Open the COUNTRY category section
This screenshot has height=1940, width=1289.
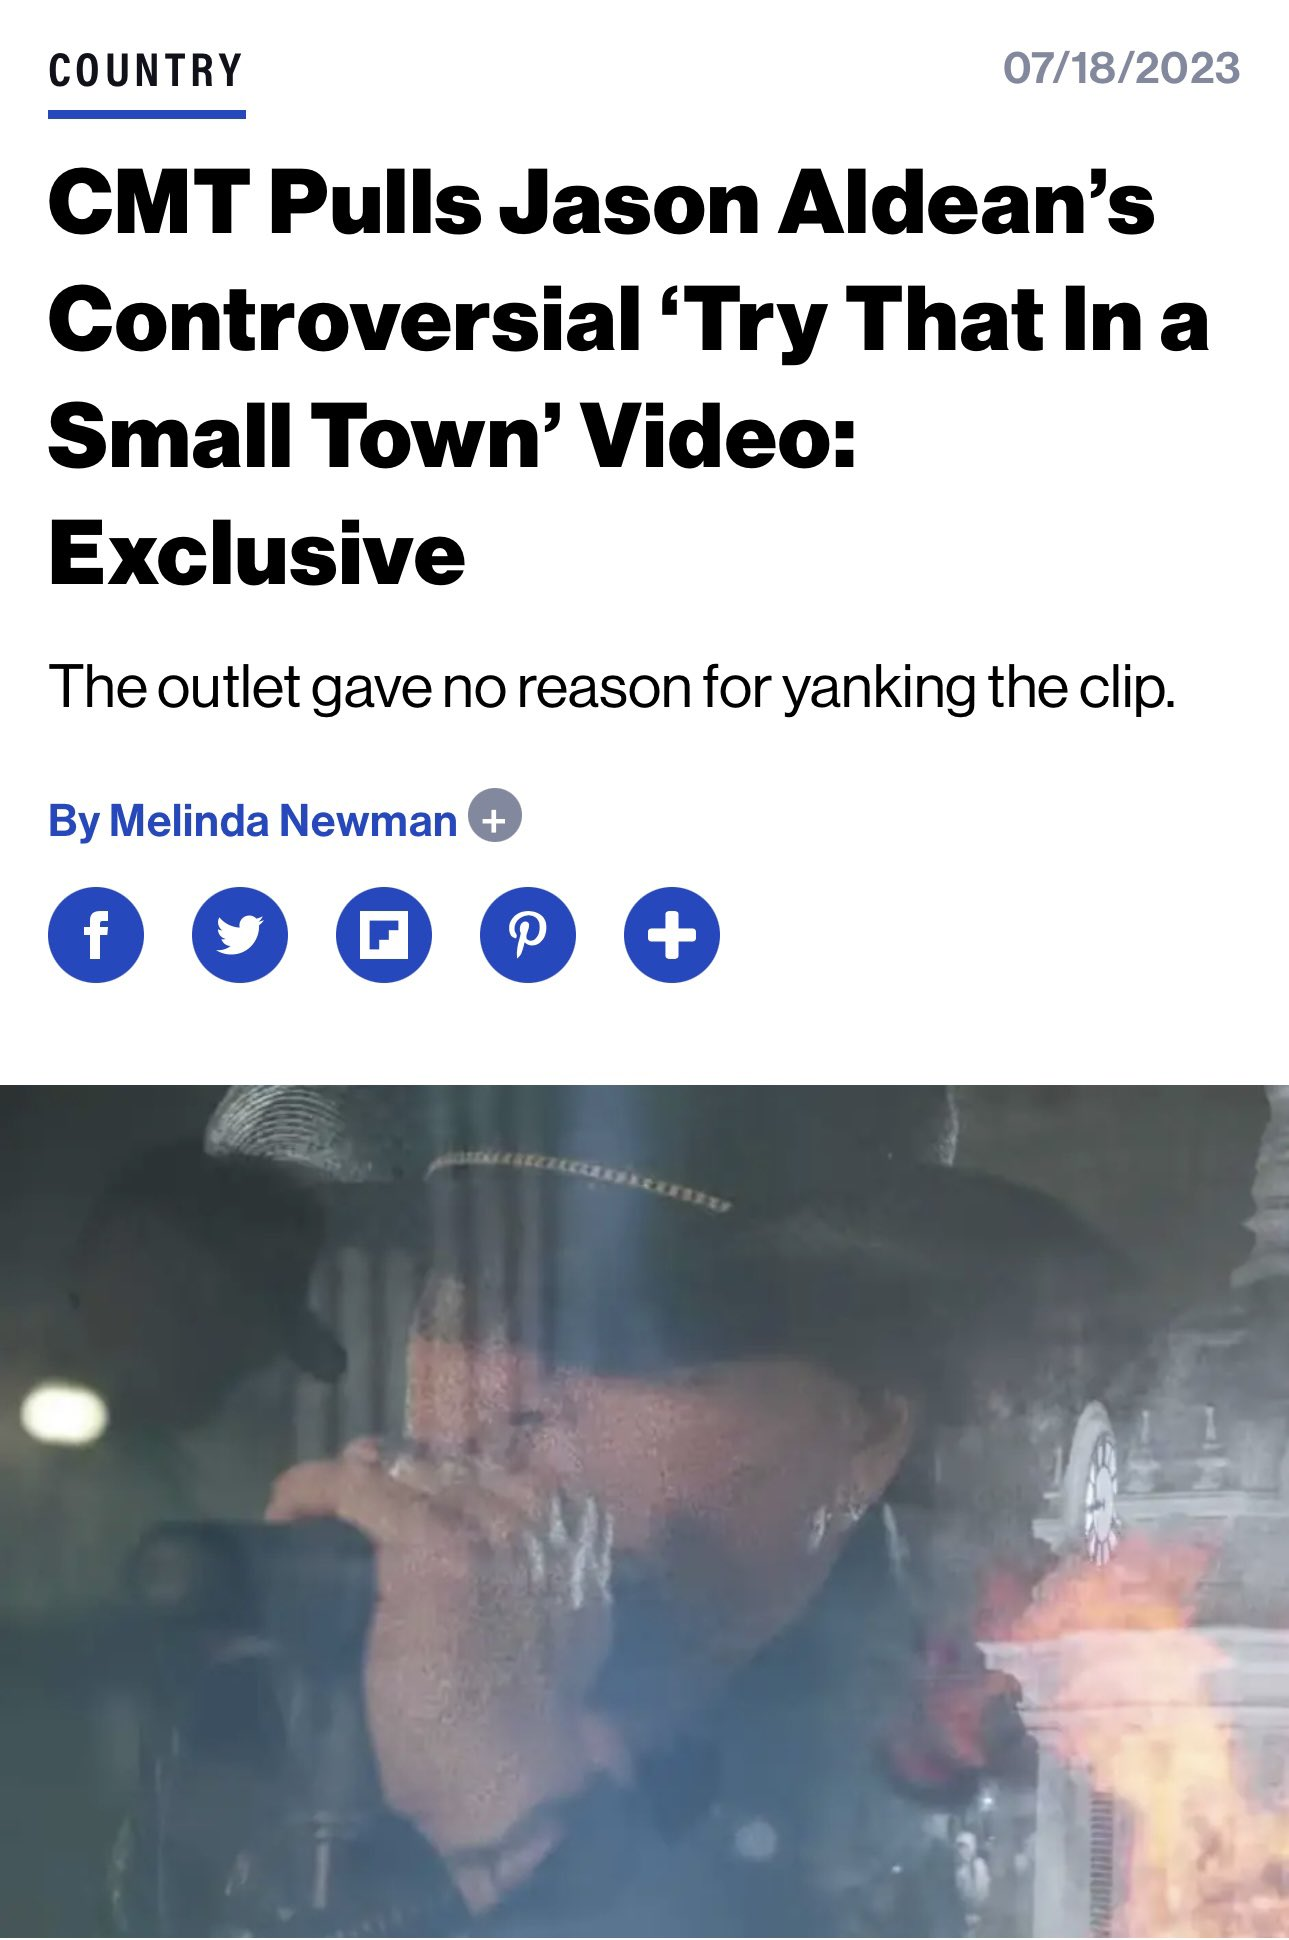(x=146, y=72)
